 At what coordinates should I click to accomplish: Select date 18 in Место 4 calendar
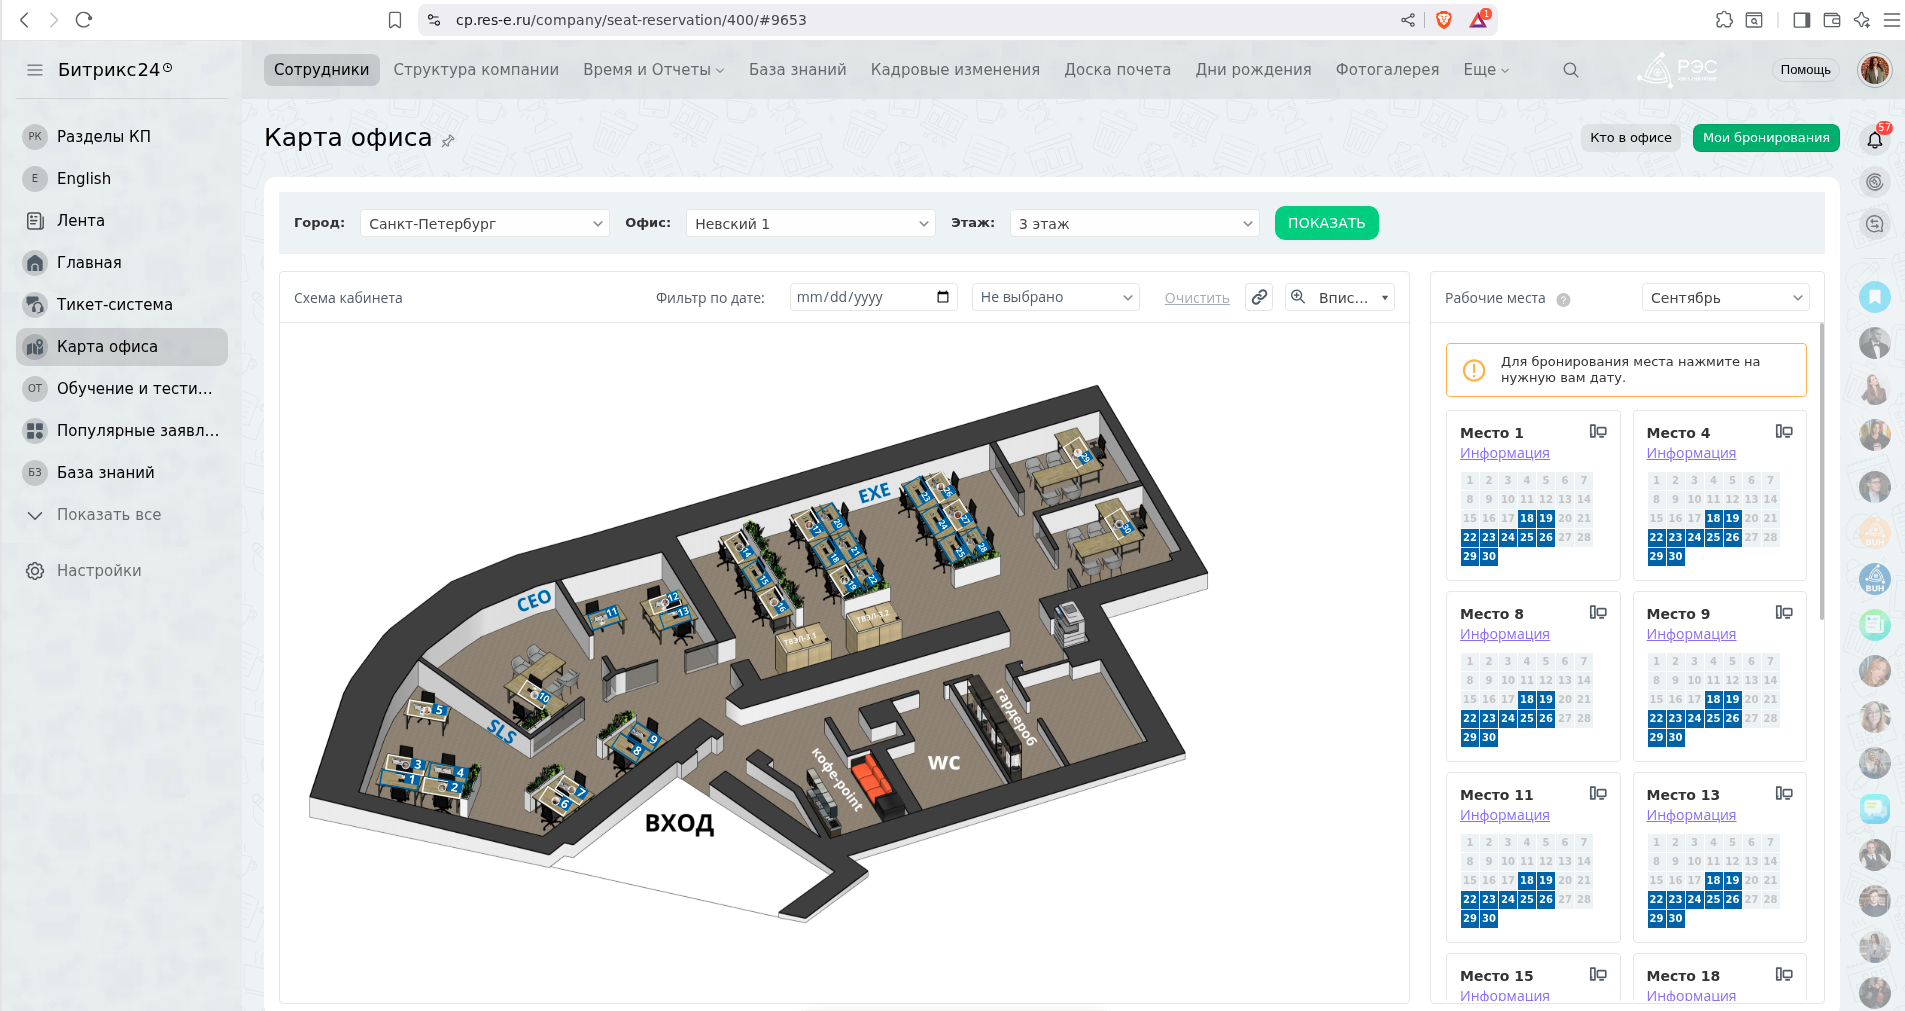tap(1713, 518)
